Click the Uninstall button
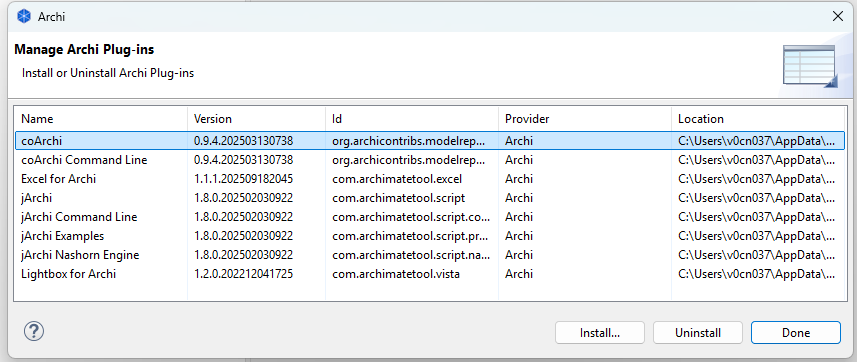Screen dimensions: 857x362 click(x=698, y=332)
